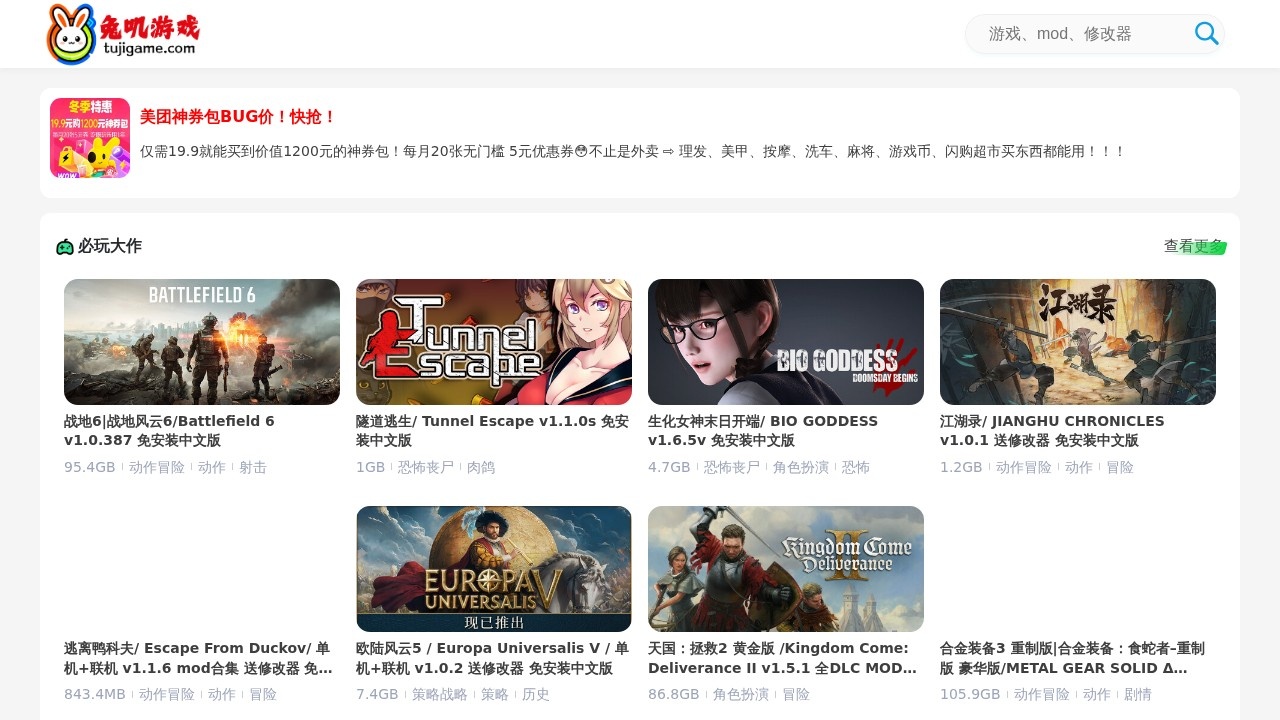Select the 射击 tag under Battlefield 6
Screen dimensions: 1280x720
[x=253, y=467]
